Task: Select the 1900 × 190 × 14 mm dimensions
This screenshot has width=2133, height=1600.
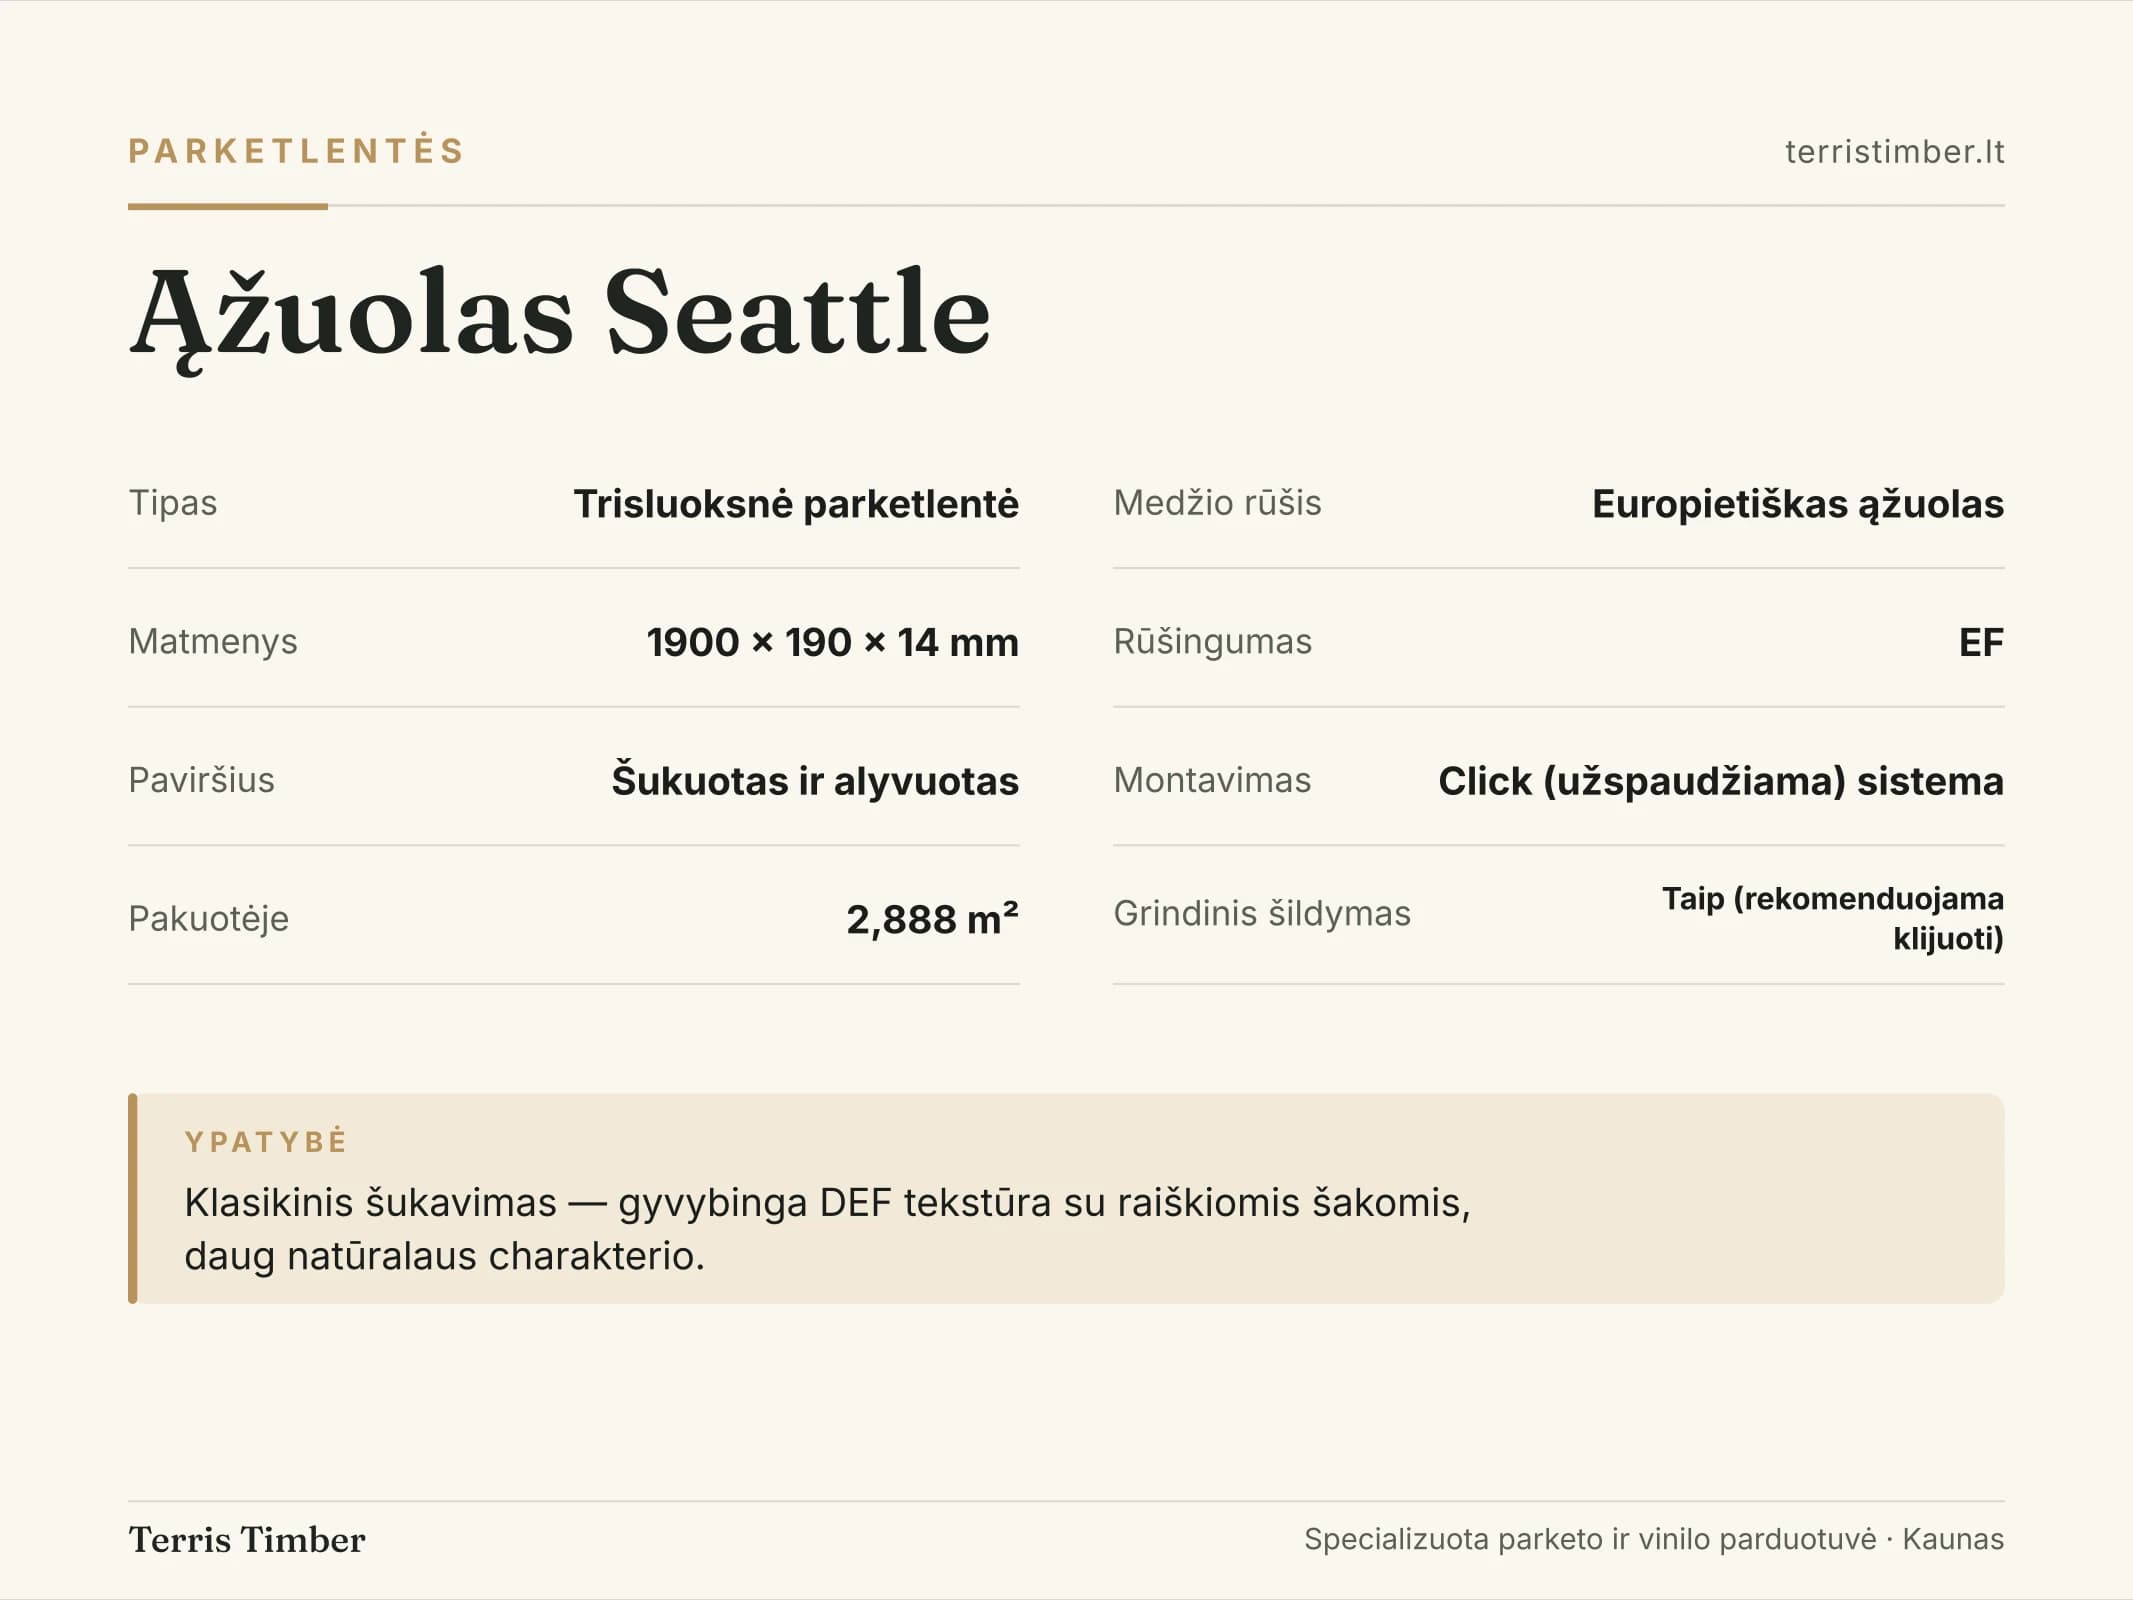Action: [832, 642]
